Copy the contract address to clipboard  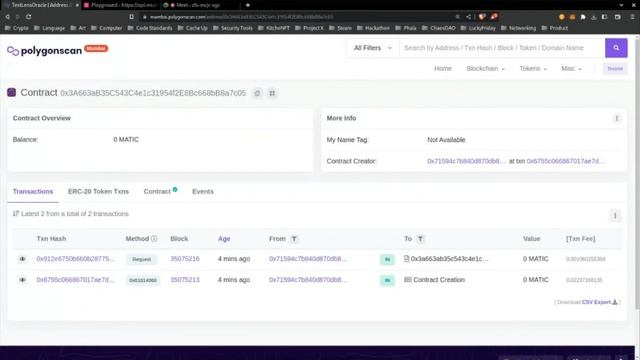(x=257, y=93)
